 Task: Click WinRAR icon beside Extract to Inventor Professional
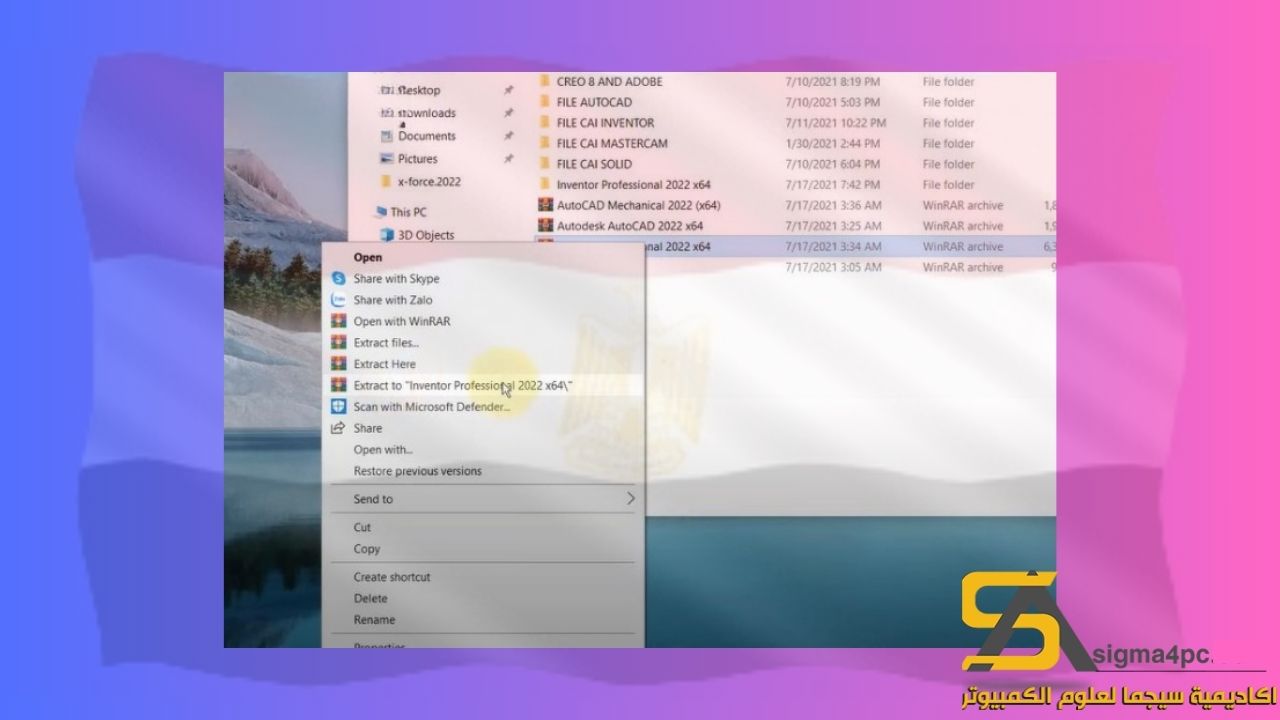(338, 386)
